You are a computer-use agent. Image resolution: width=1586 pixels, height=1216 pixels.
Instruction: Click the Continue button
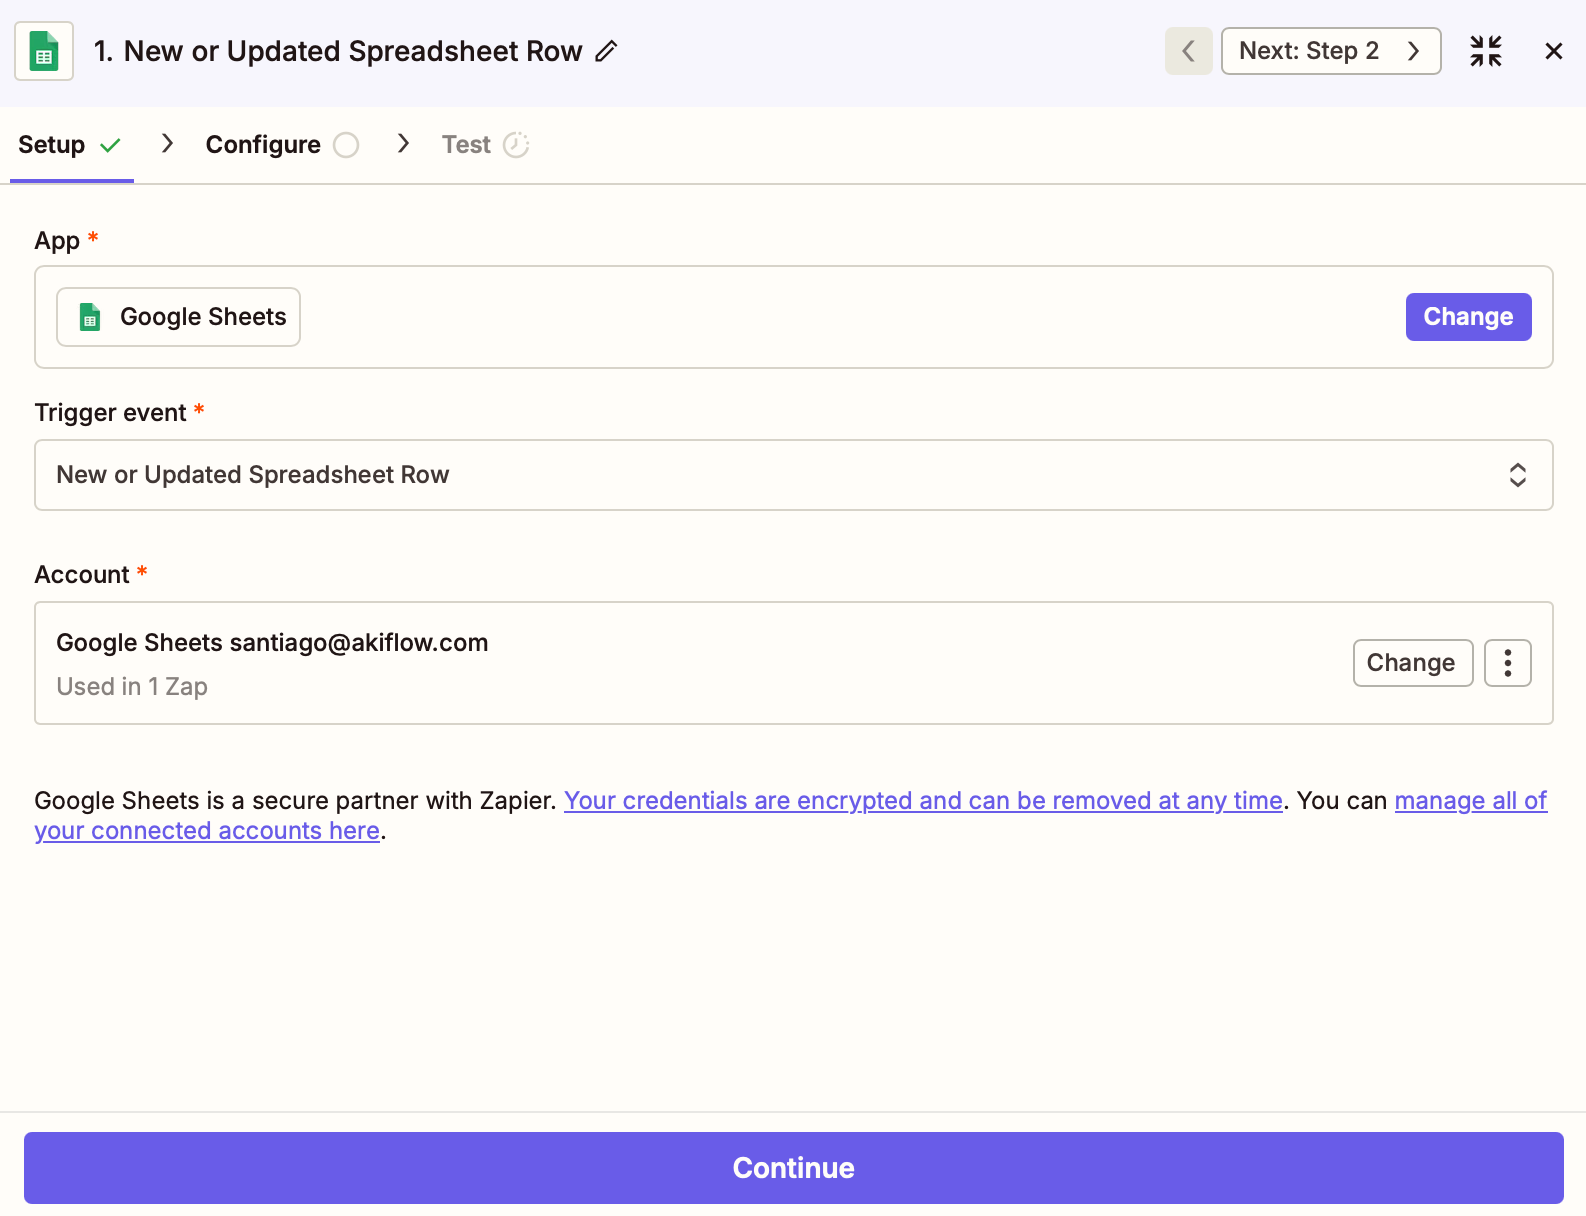coord(794,1168)
